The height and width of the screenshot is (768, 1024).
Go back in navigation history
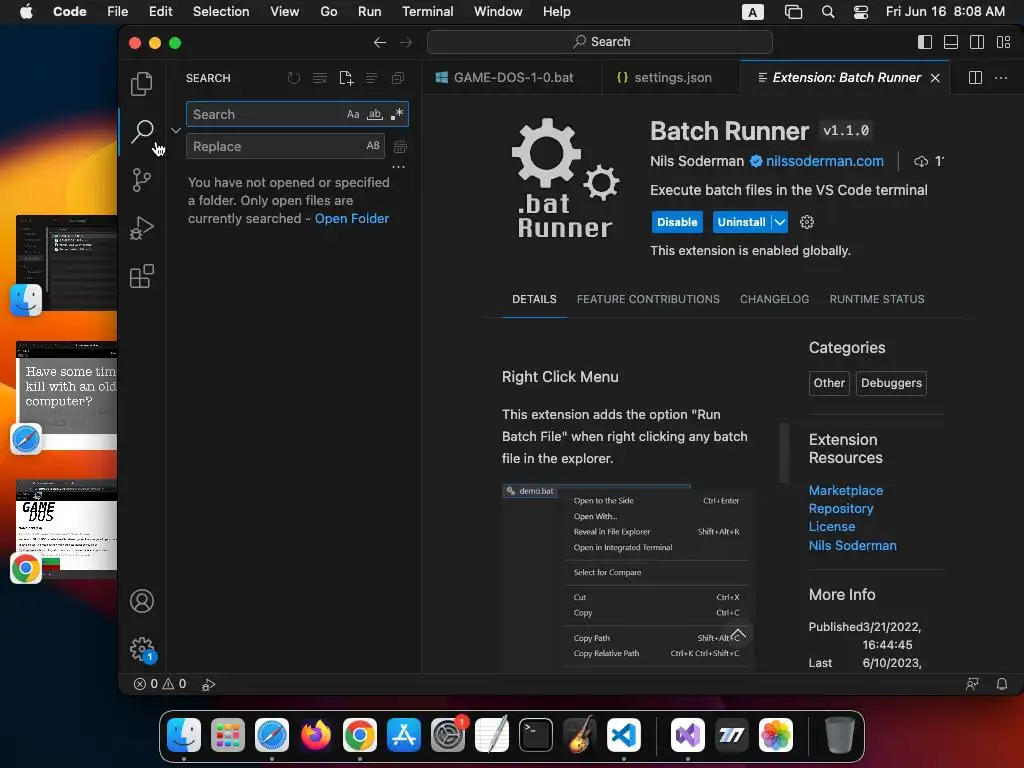click(379, 42)
